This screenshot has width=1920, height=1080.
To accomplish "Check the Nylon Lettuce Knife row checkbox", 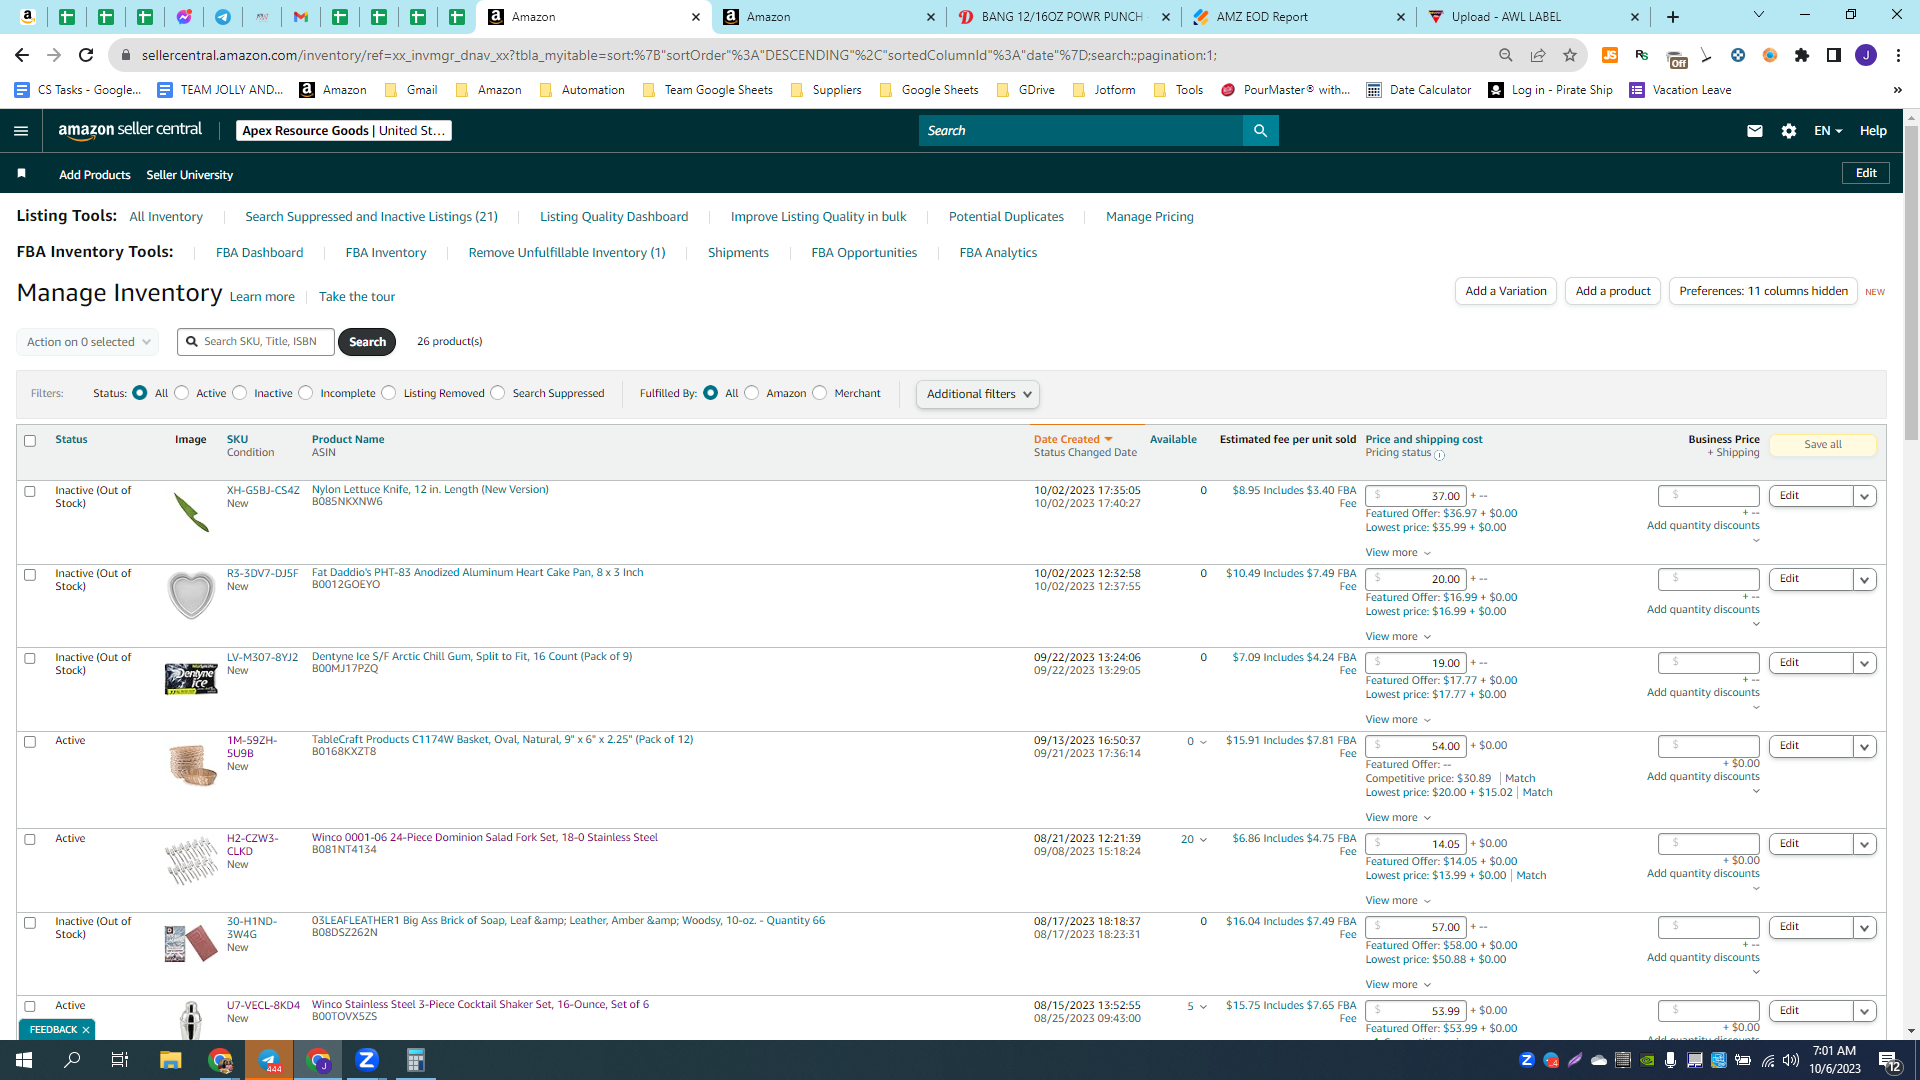I will [x=30, y=492].
